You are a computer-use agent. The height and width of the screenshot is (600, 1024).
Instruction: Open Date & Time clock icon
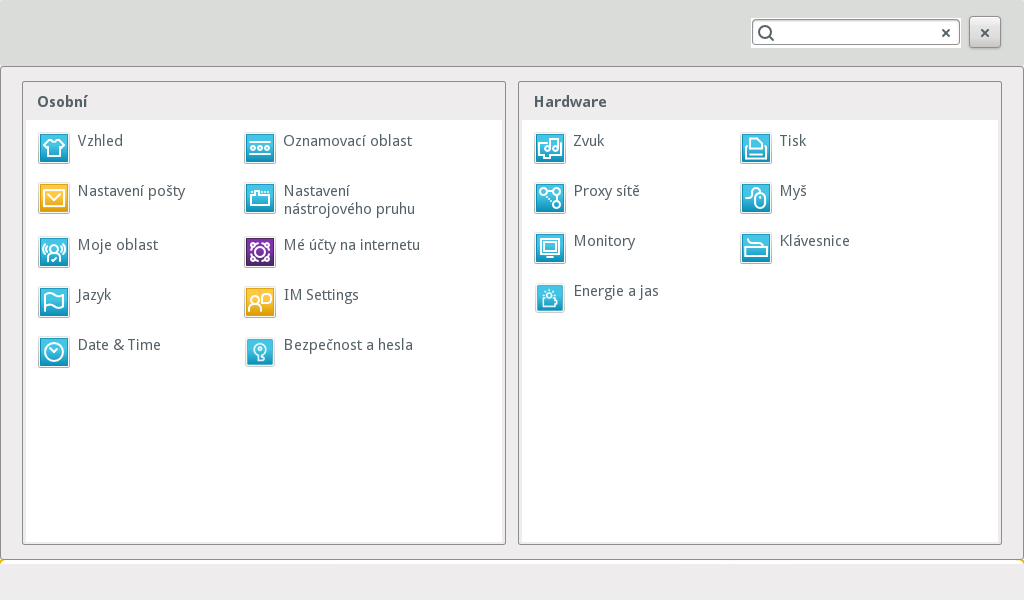coord(54,352)
